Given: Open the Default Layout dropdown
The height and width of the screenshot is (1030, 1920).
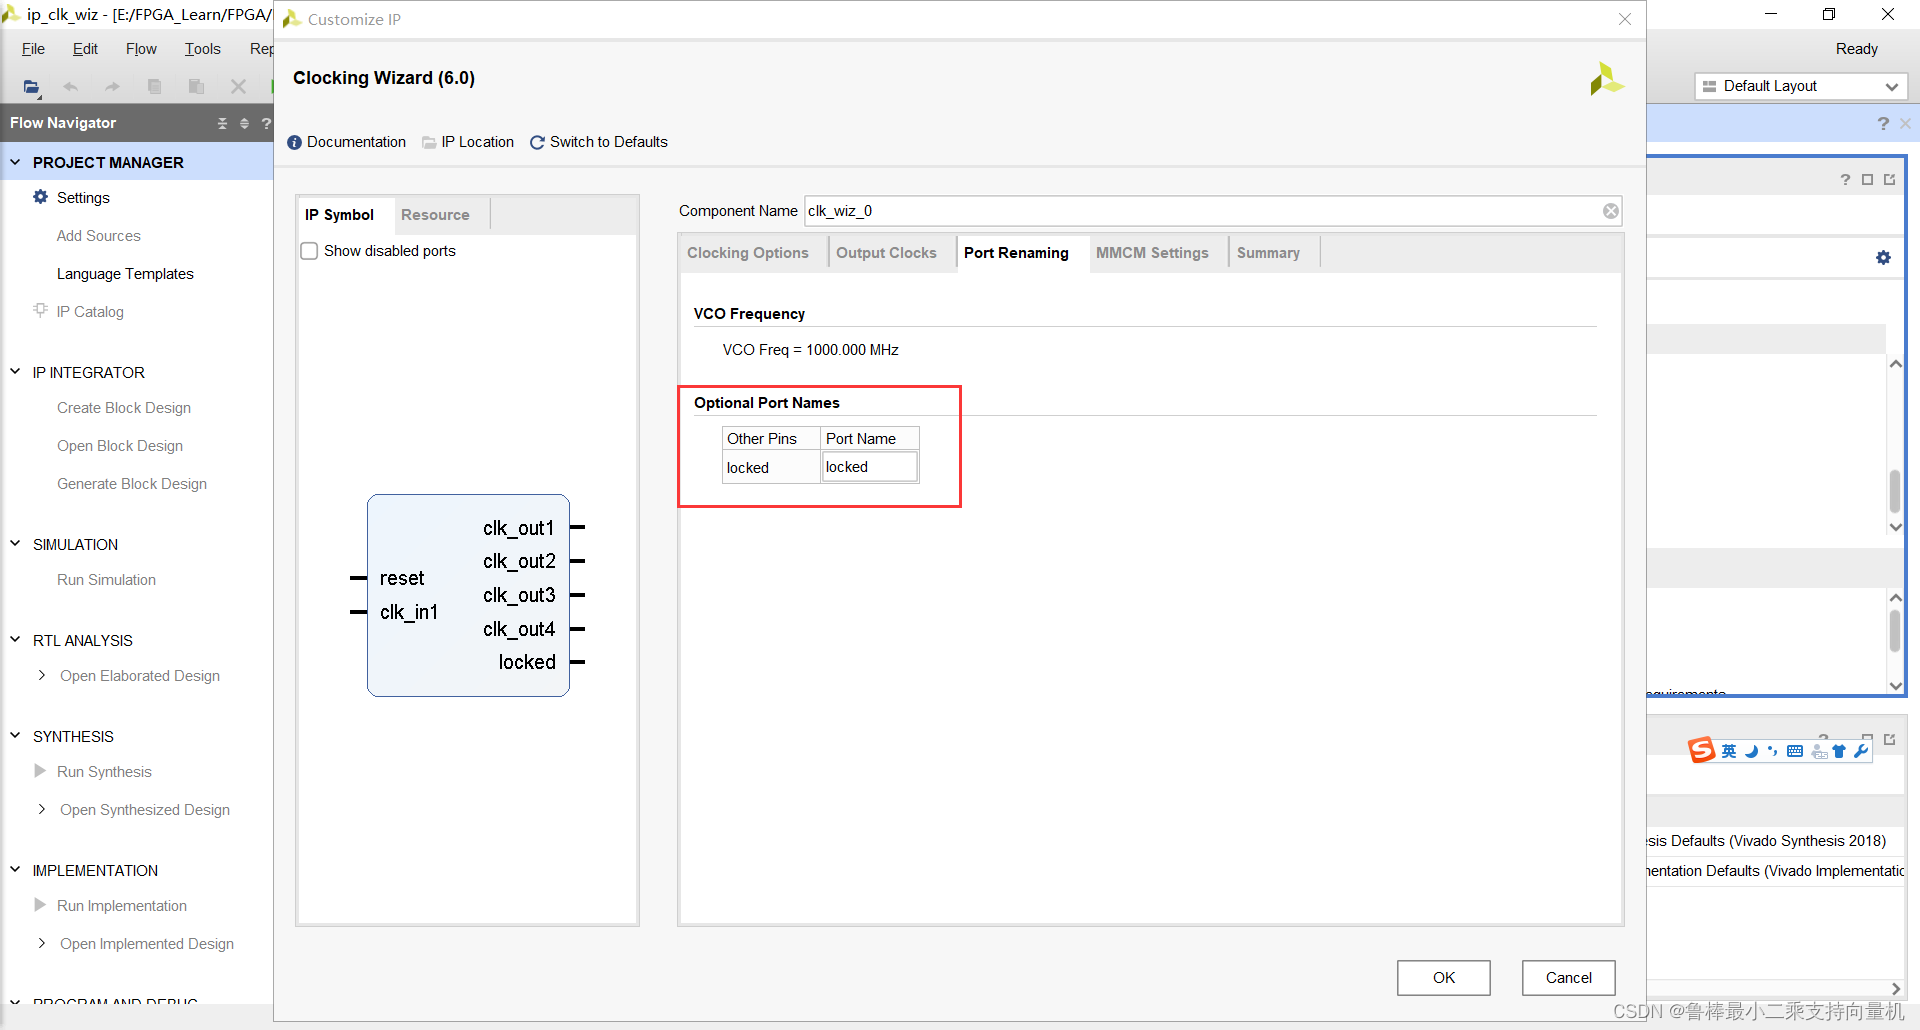Looking at the screenshot, I should point(1801,86).
